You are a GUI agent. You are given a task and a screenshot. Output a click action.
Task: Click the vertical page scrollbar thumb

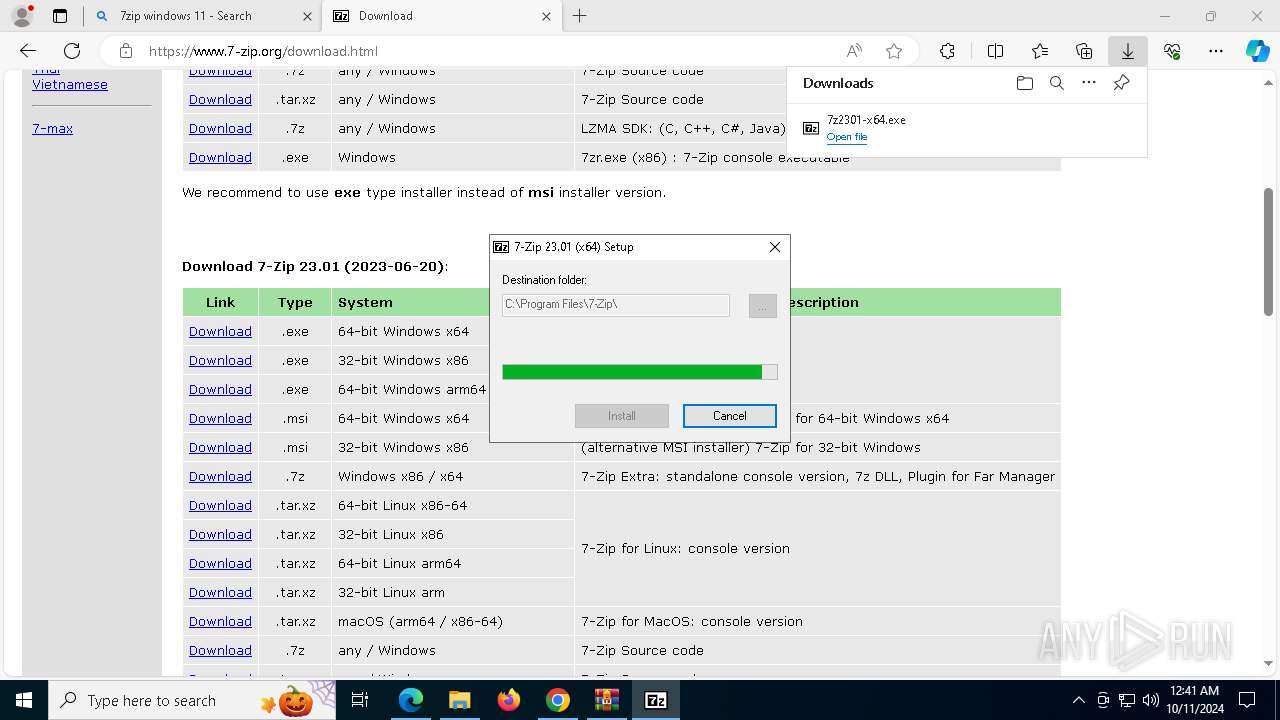pyautogui.click(x=1268, y=252)
